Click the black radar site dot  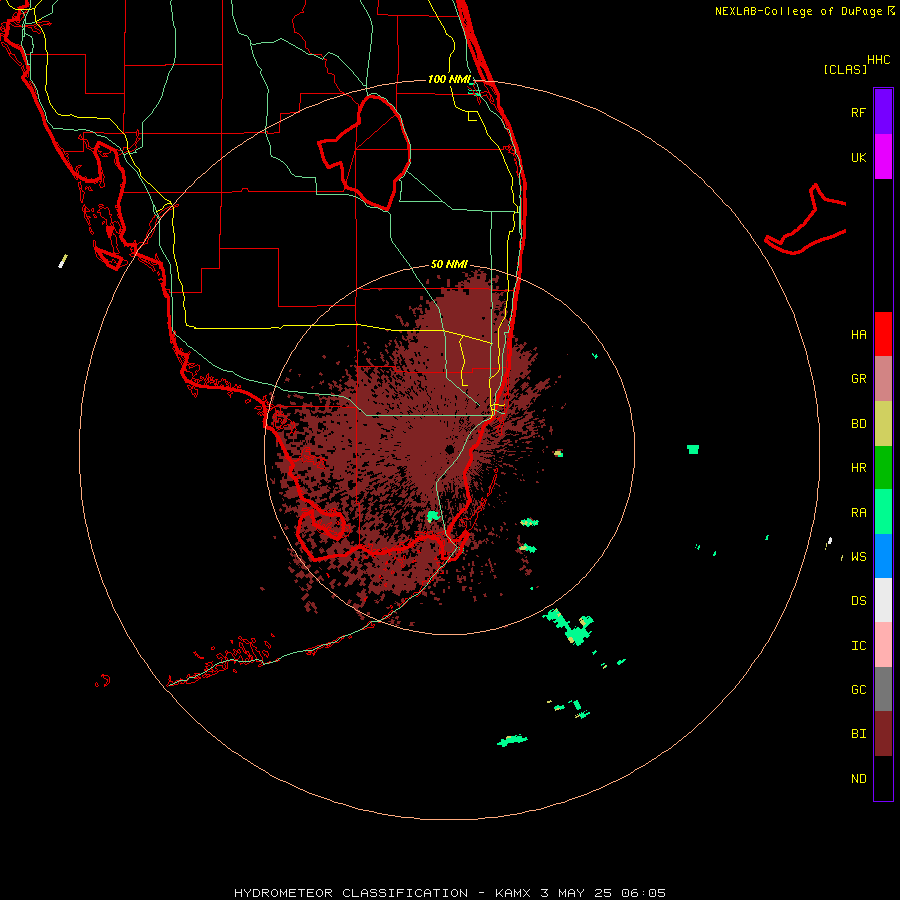[x=449, y=449]
